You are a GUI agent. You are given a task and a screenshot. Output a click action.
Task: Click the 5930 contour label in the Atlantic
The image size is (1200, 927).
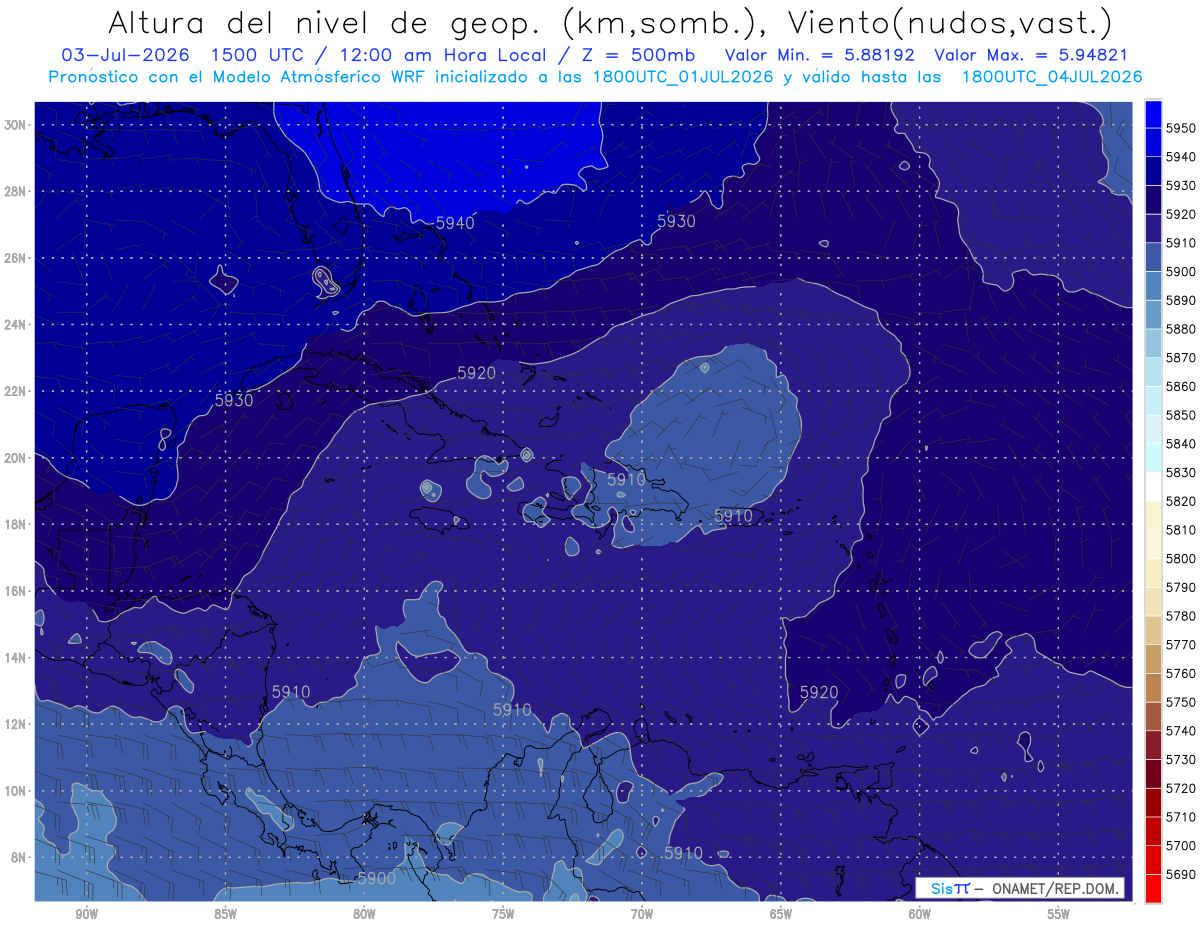click(676, 221)
